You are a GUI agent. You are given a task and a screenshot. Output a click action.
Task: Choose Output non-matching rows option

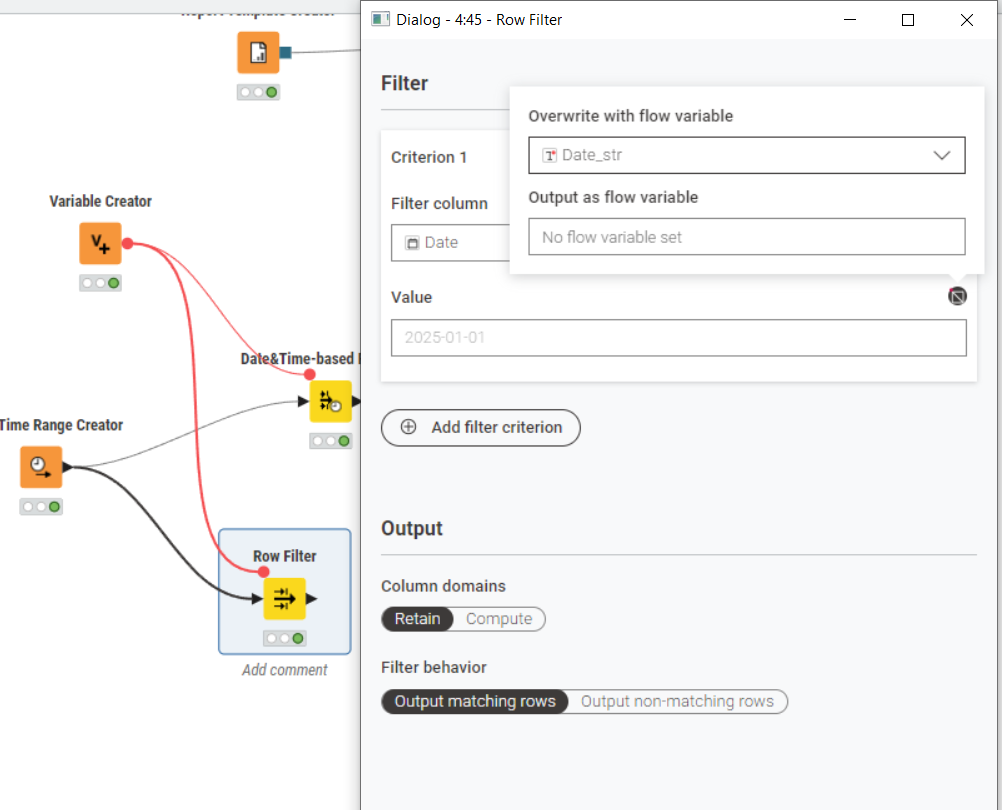pos(677,702)
